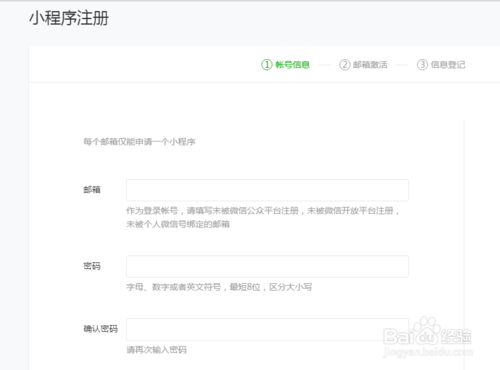This screenshot has width=500, height=370.
Task: Click the 密码 field label
Action: (x=92, y=266)
